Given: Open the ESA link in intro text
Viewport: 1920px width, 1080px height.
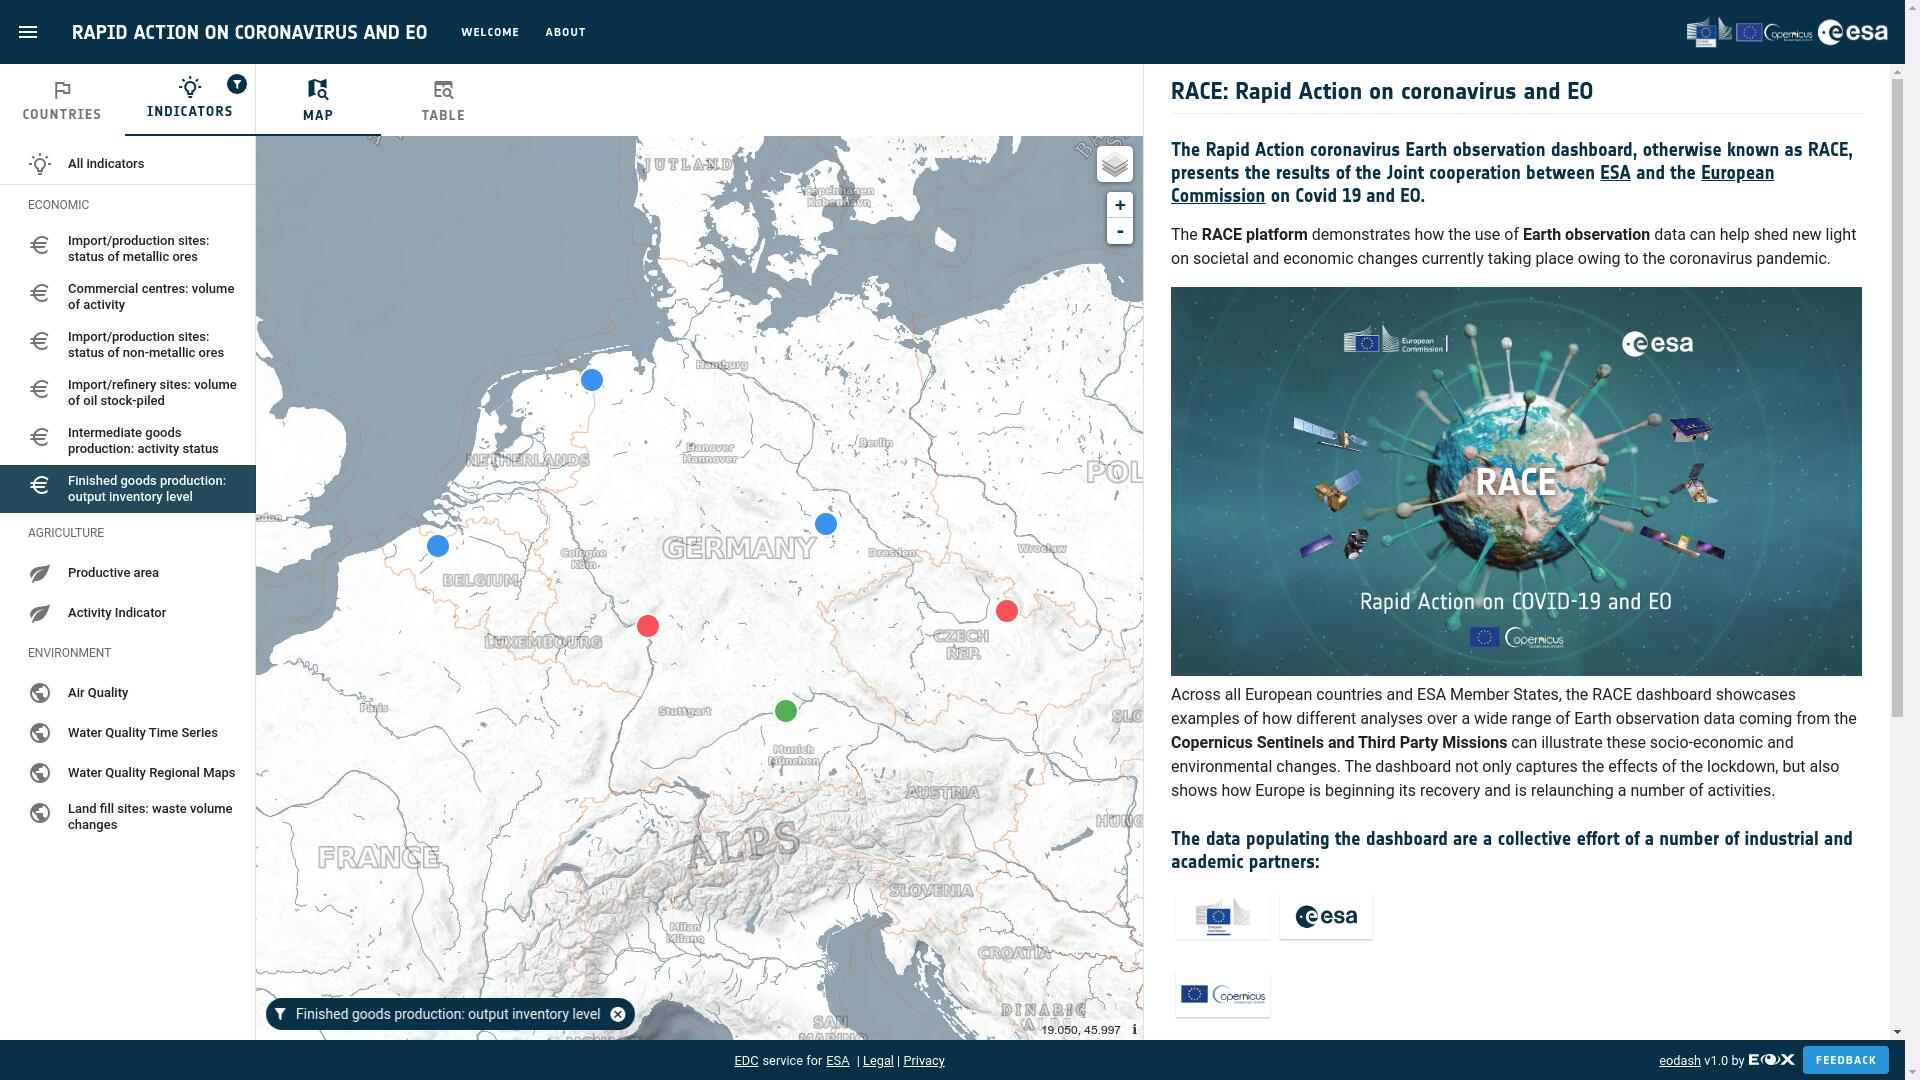Looking at the screenshot, I should (1615, 173).
